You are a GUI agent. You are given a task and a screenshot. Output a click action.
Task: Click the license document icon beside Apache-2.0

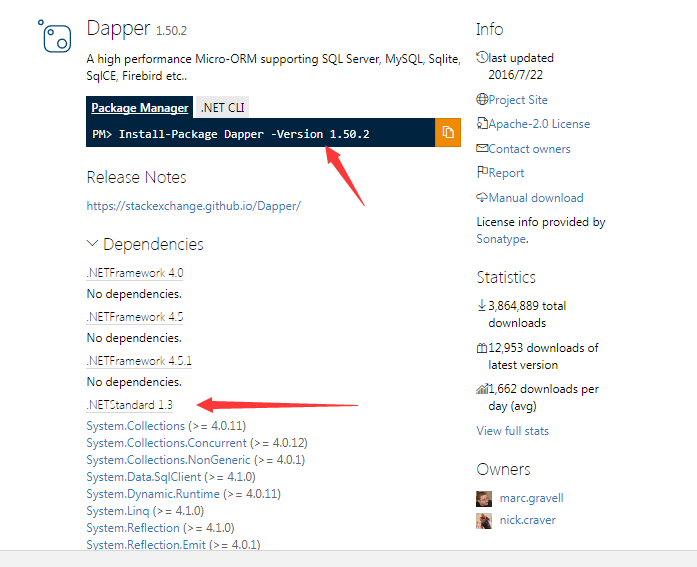pos(482,123)
